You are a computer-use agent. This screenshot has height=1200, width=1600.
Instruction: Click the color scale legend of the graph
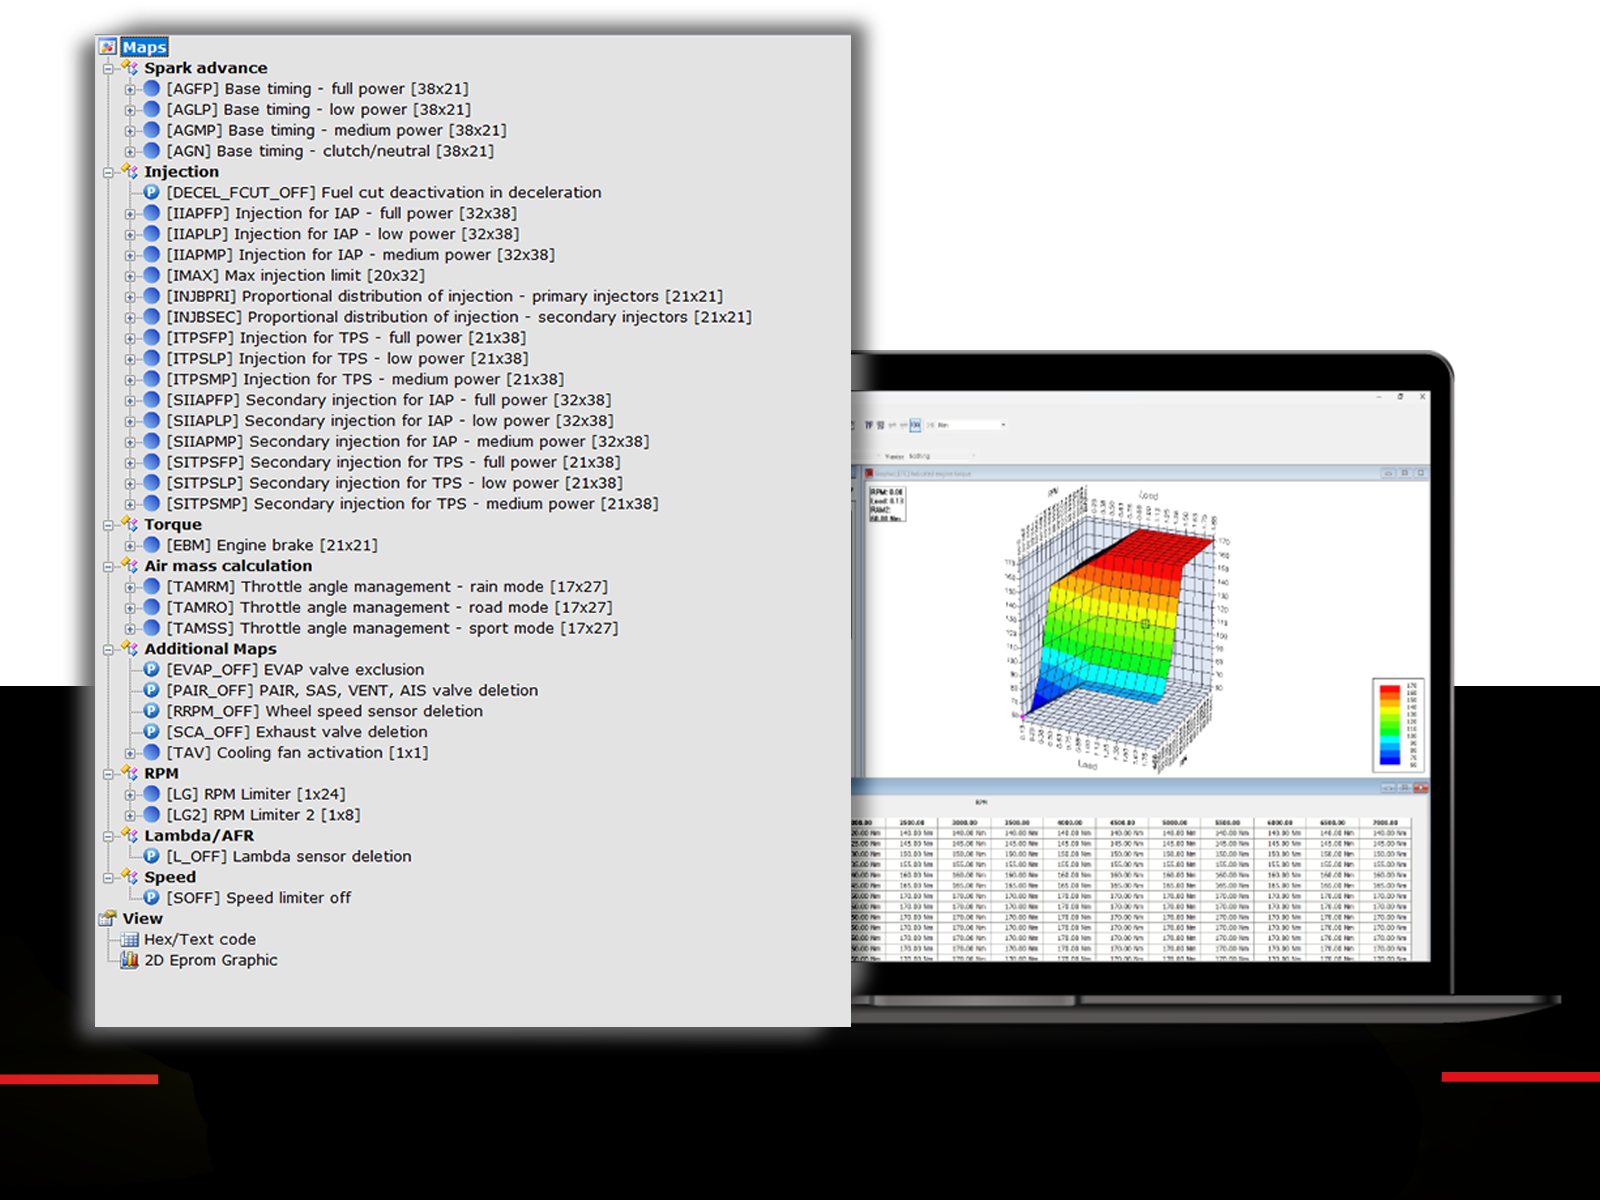point(1395,724)
